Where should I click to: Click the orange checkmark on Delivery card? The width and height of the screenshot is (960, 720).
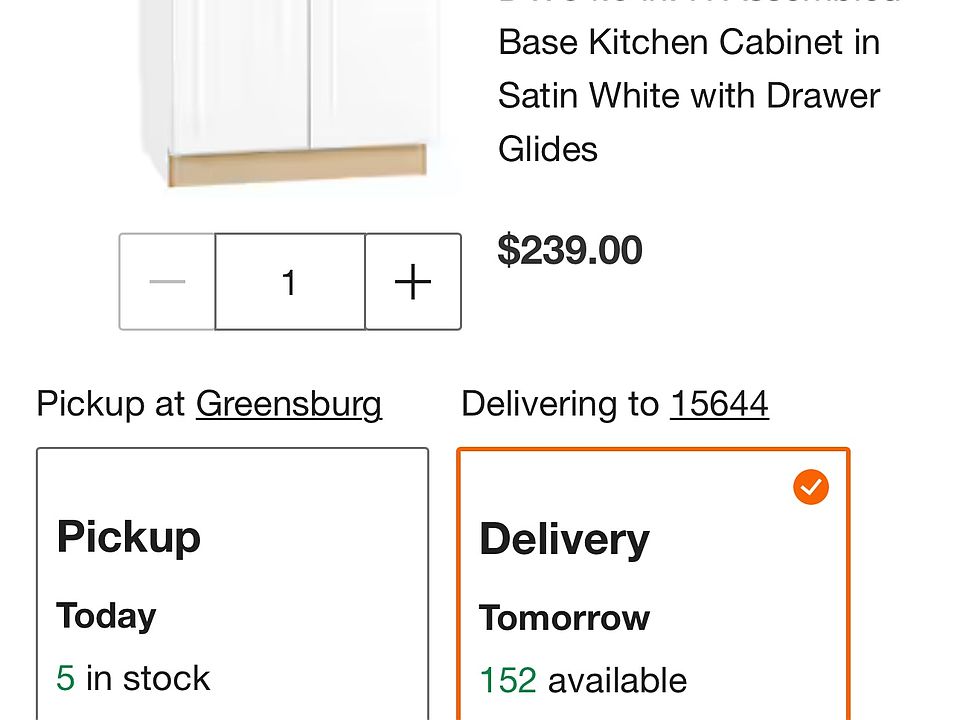click(x=811, y=487)
